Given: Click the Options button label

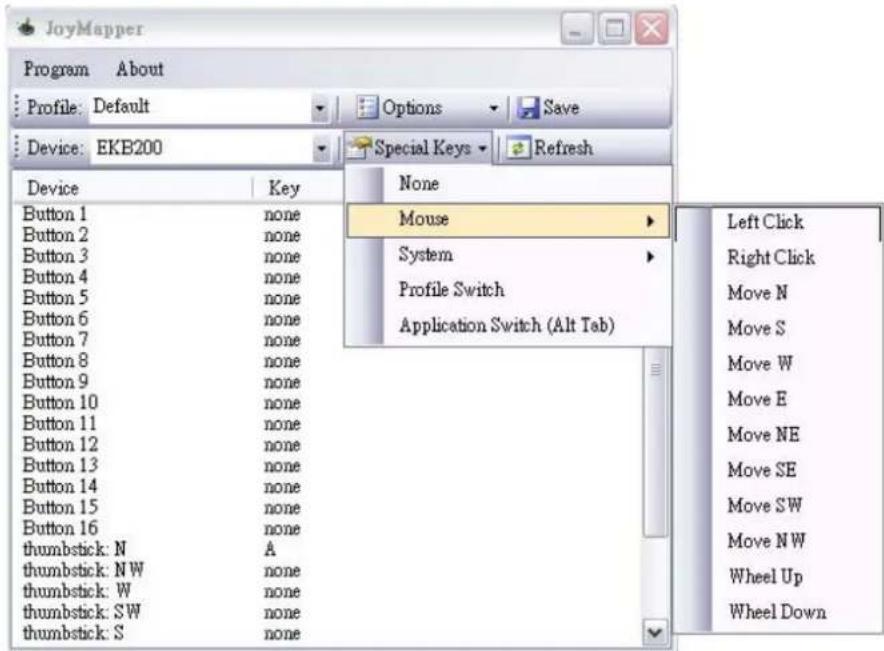Looking at the screenshot, I should coord(412,107).
